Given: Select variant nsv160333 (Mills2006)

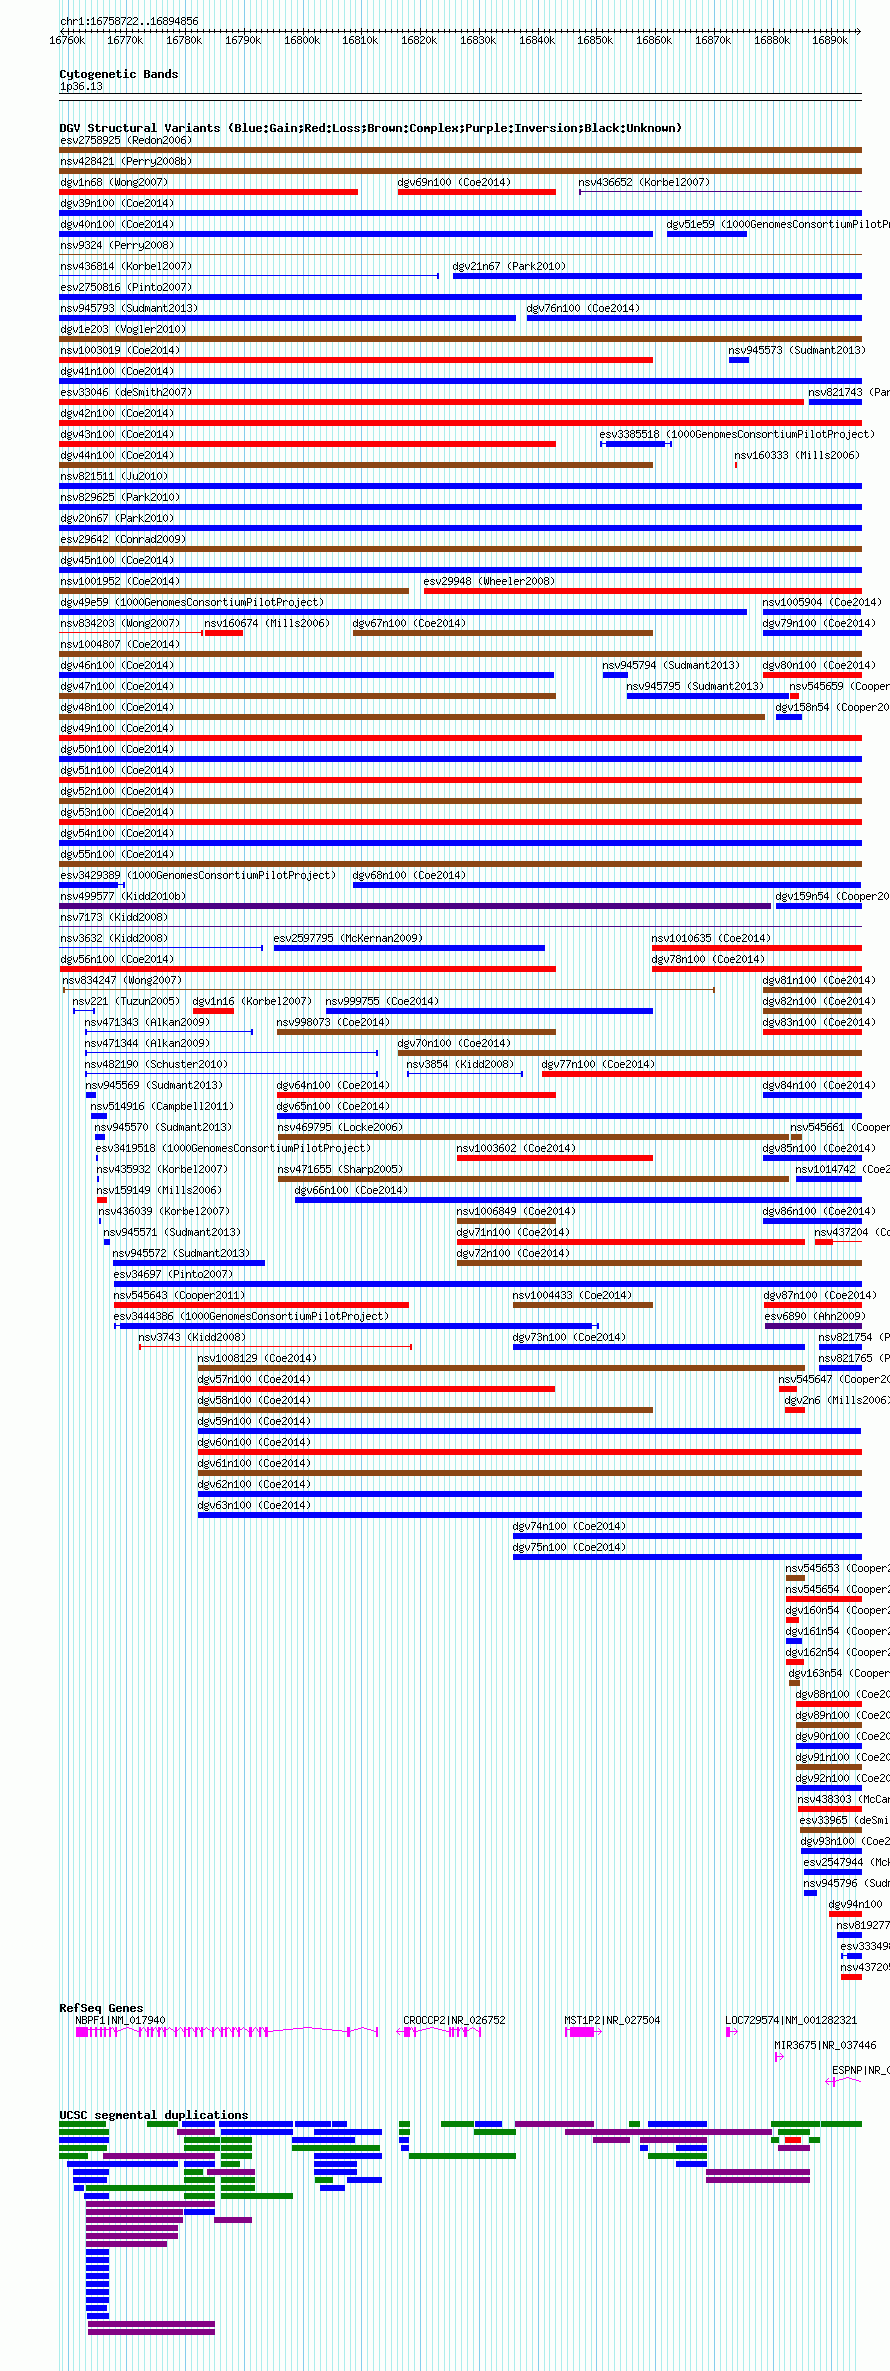Looking at the screenshot, I should (797, 455).
